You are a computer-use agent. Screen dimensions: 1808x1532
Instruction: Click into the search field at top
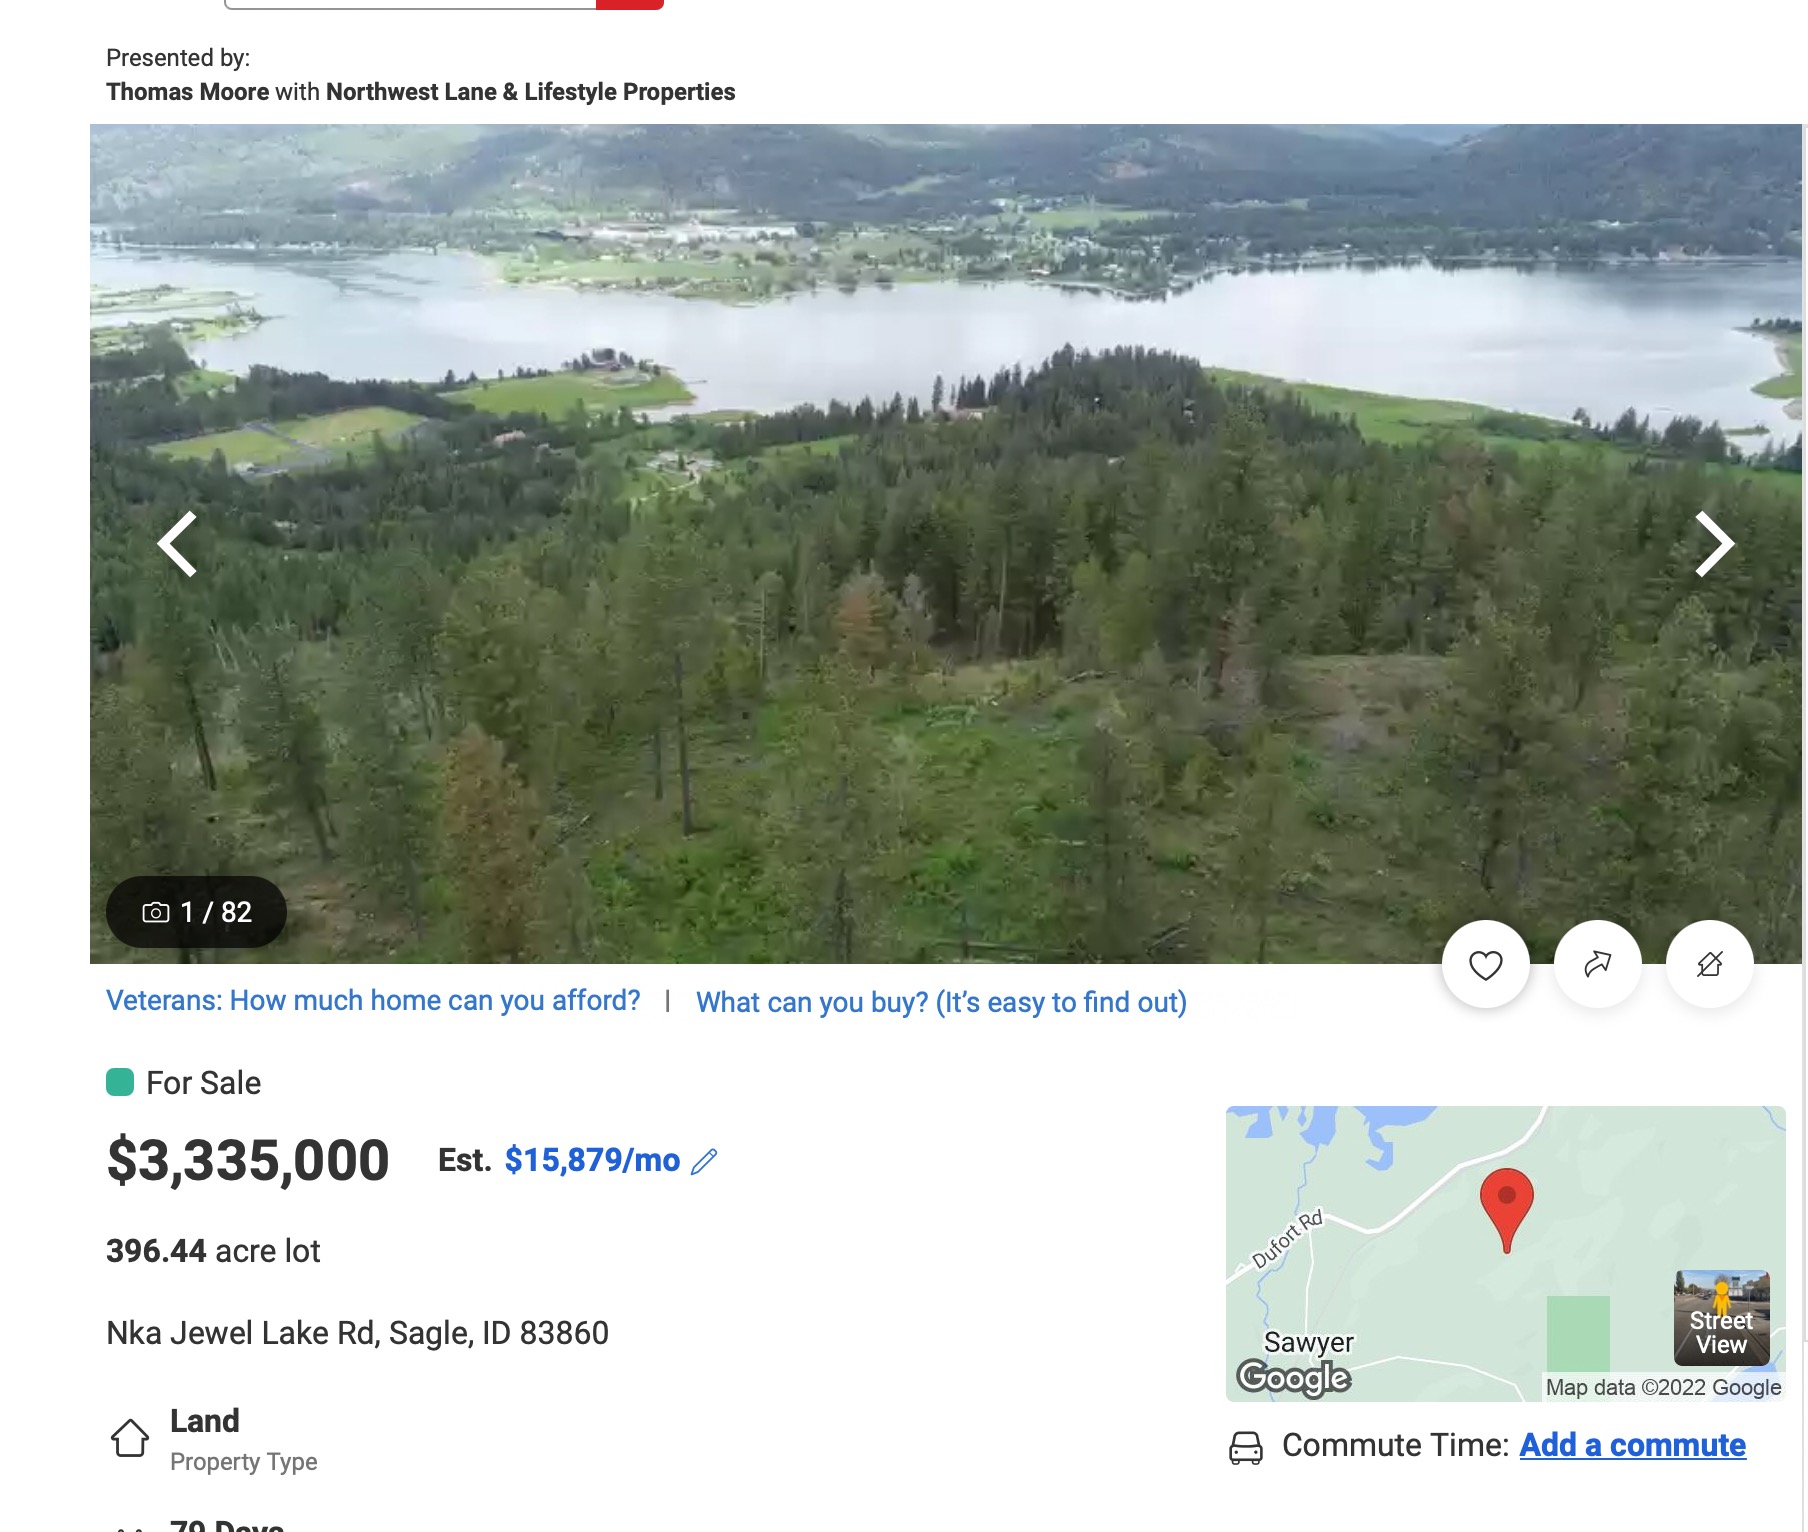coord(410,3)
